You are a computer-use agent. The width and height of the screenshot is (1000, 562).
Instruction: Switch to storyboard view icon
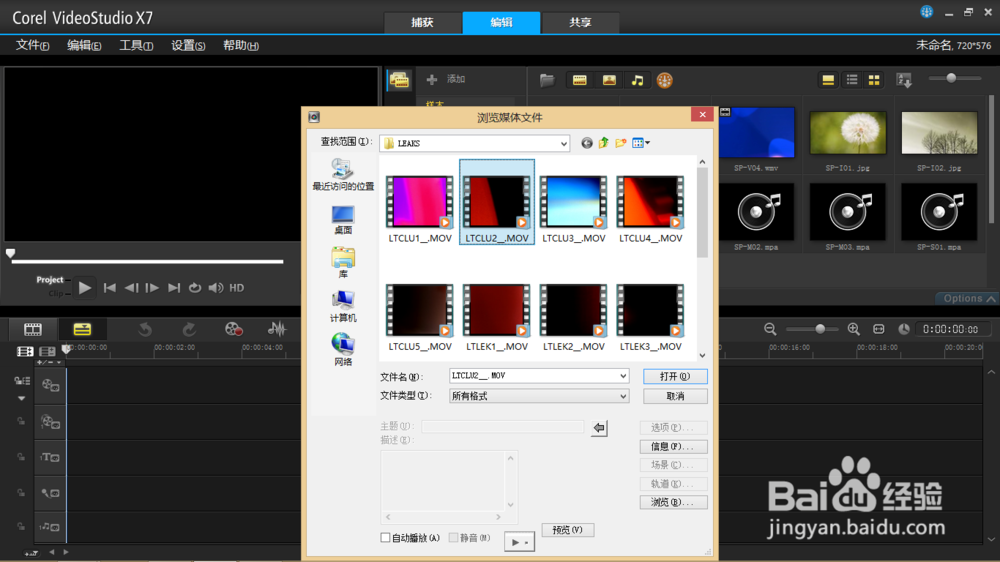pyautogui.click(x=33, y=329)
